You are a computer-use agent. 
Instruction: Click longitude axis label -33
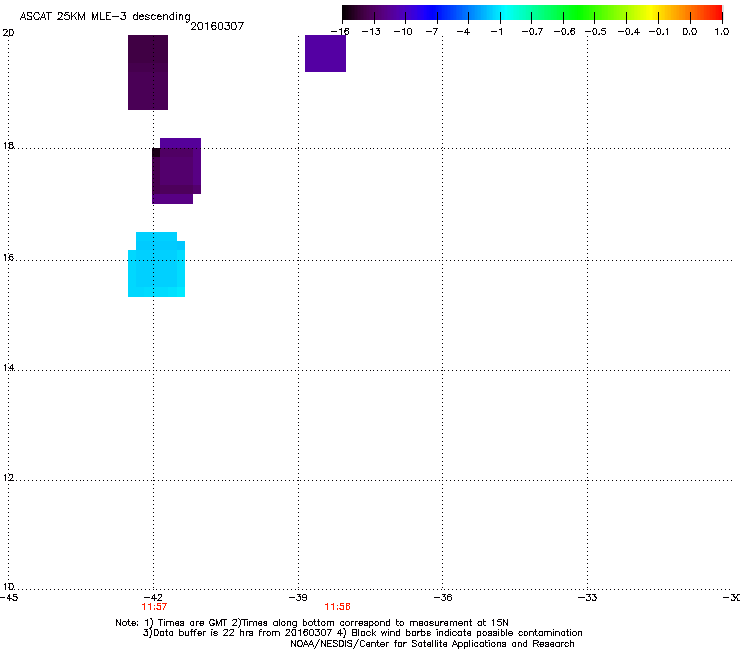coord(588,597)
